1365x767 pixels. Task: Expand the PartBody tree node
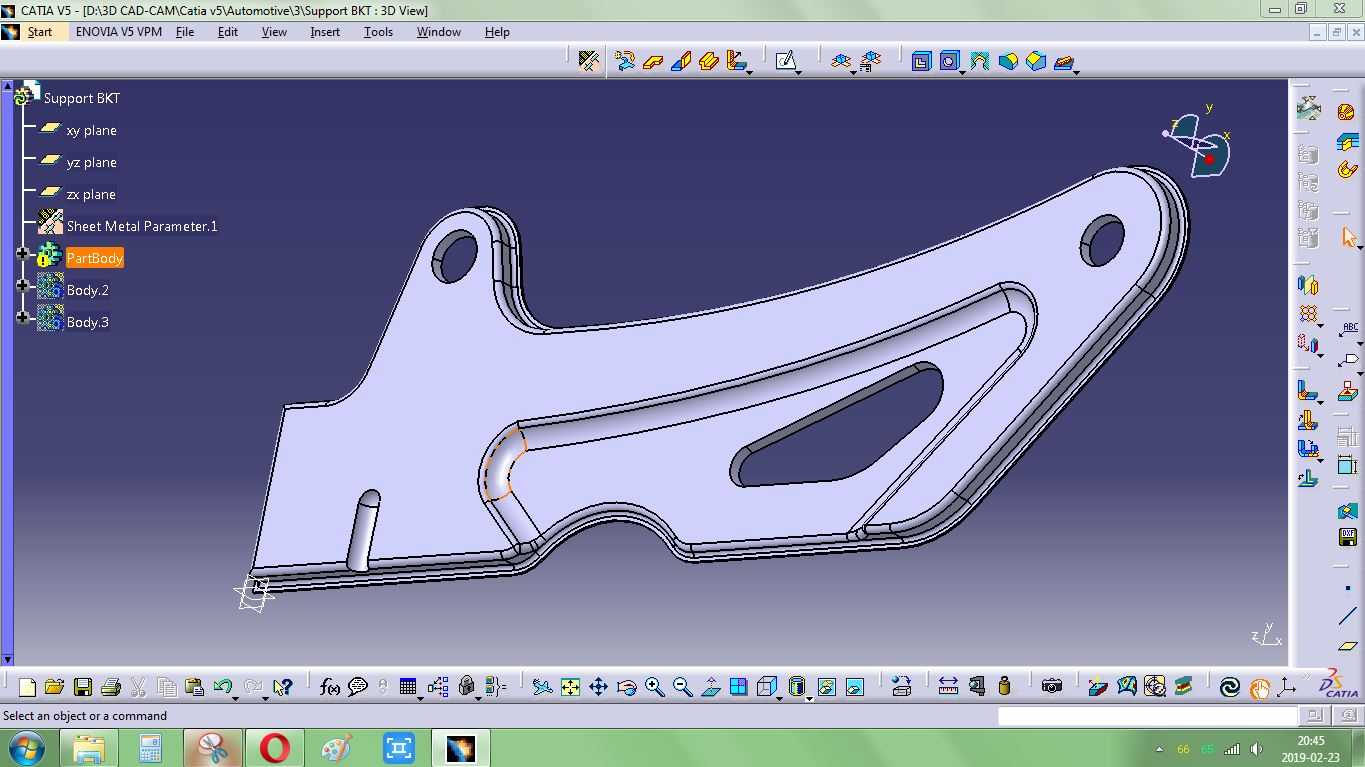(x=22, y=255)
